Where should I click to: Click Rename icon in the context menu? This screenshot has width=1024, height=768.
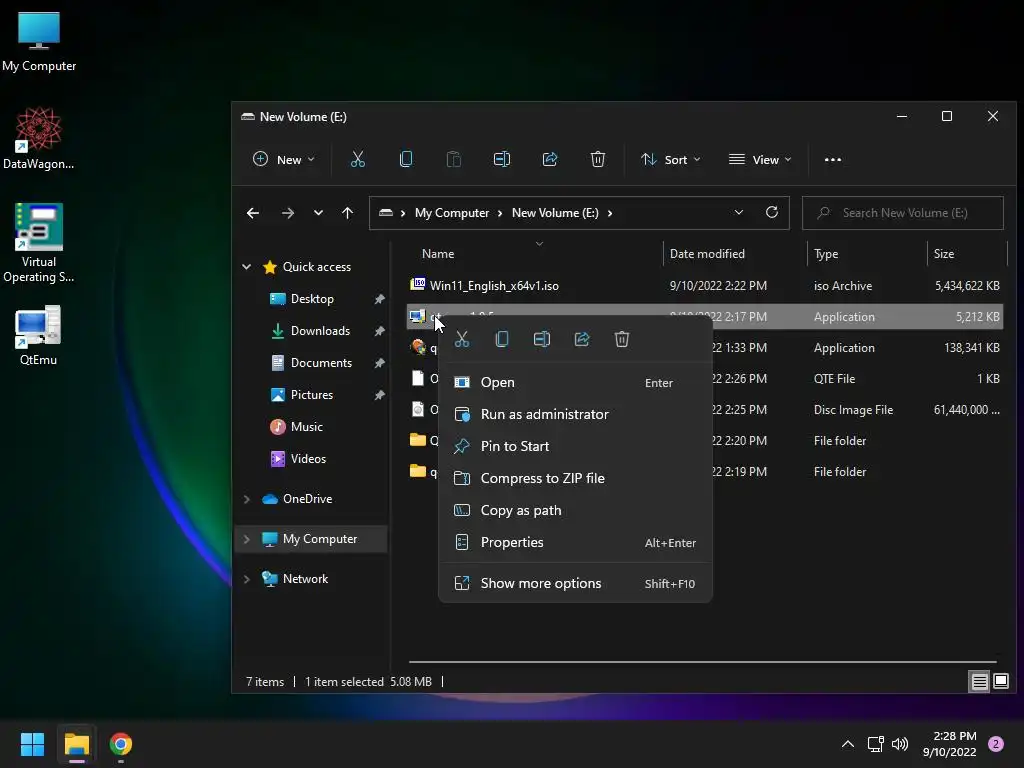541,339
